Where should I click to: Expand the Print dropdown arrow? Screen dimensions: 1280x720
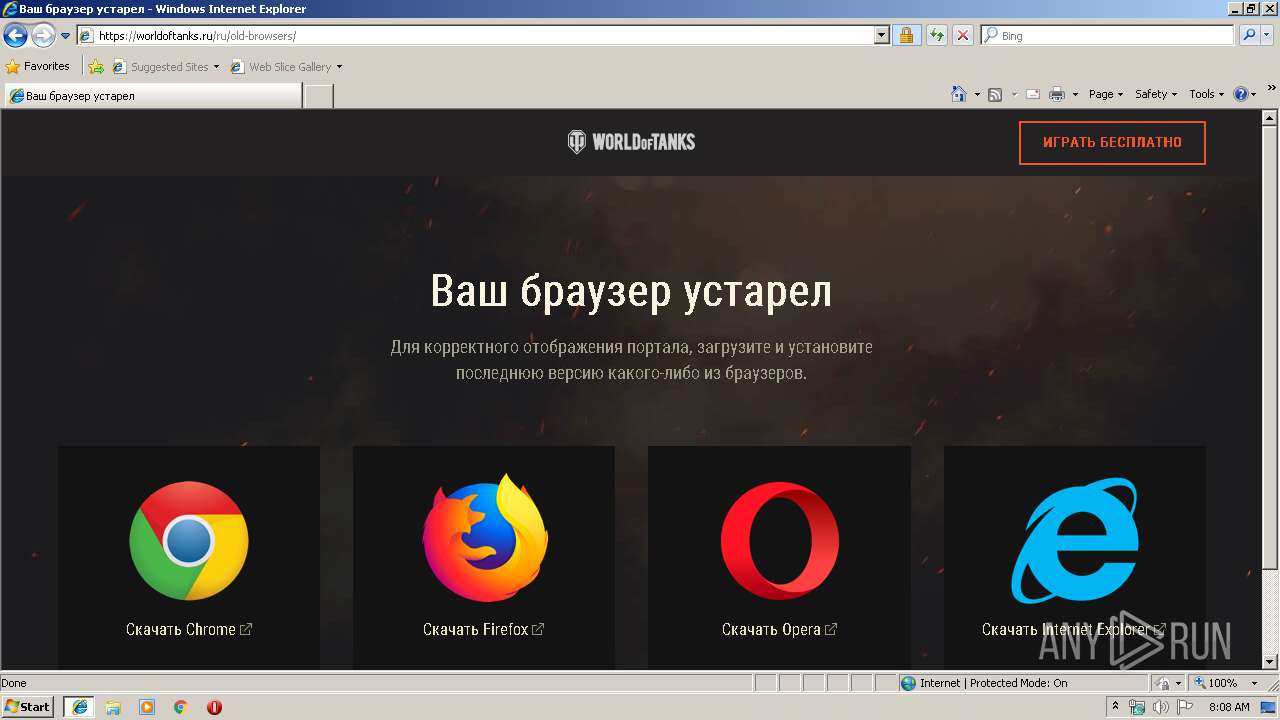point(1075,94)
